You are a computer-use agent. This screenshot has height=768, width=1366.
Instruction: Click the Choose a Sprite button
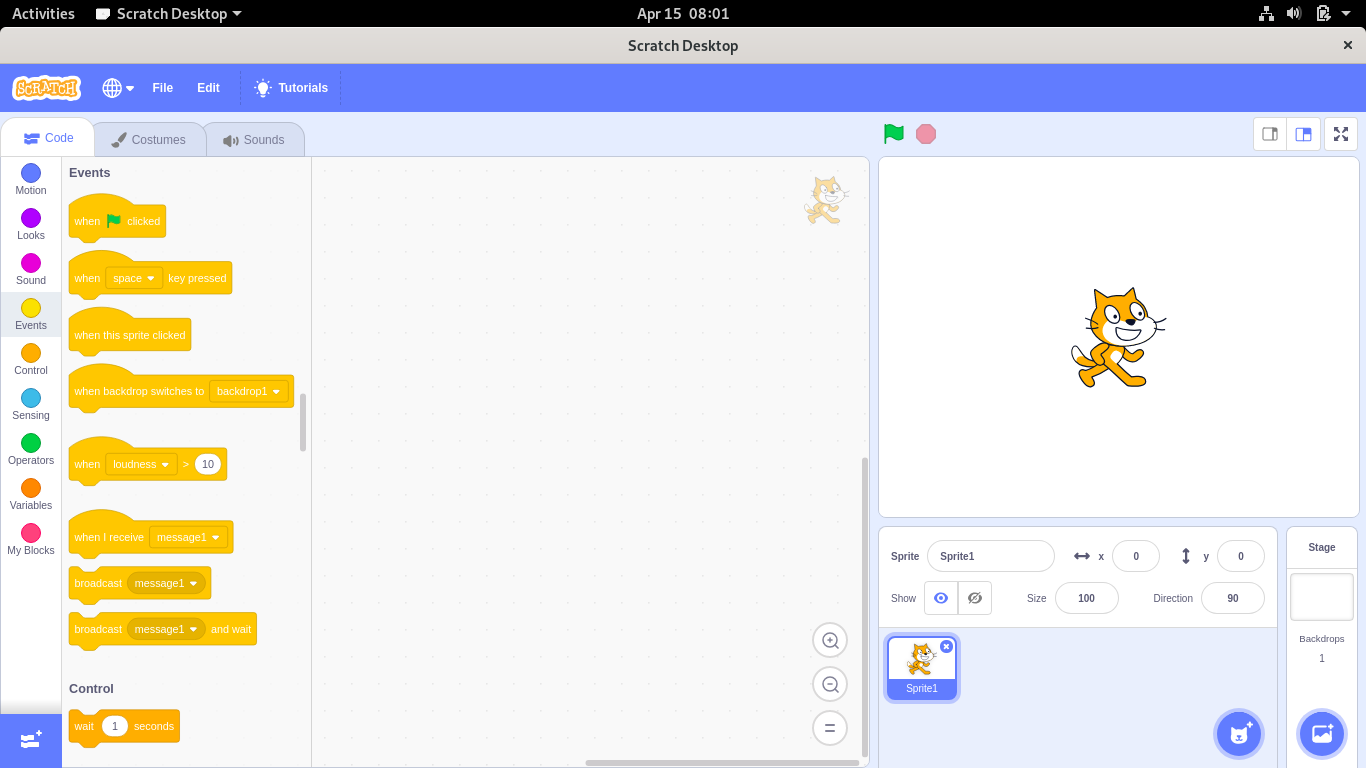(x=1239, y=733)
